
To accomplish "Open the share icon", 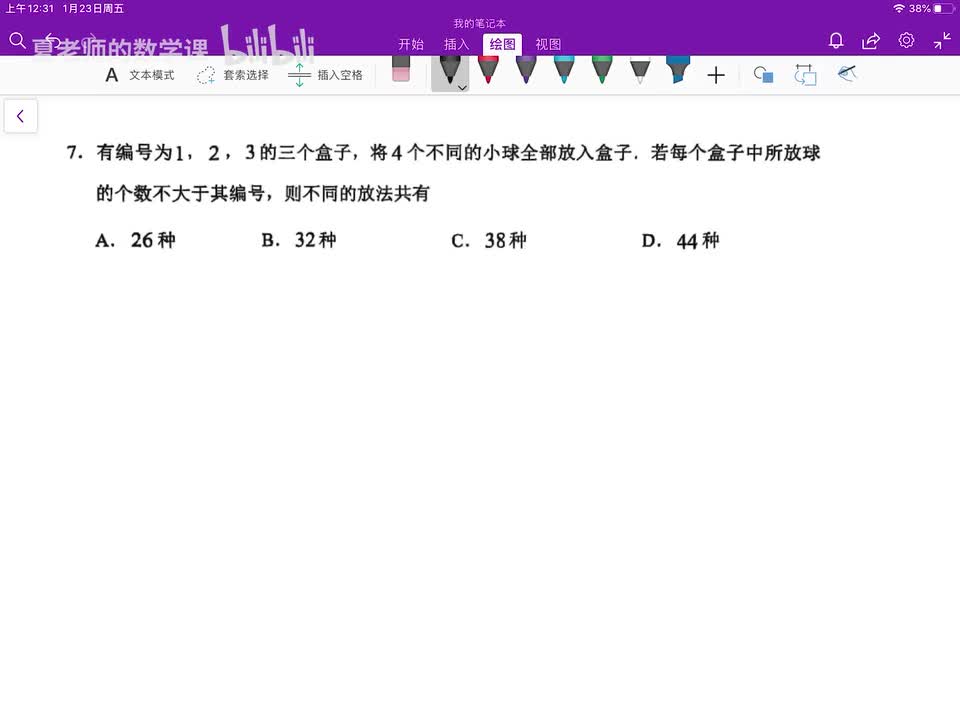I will pos(871,41).
